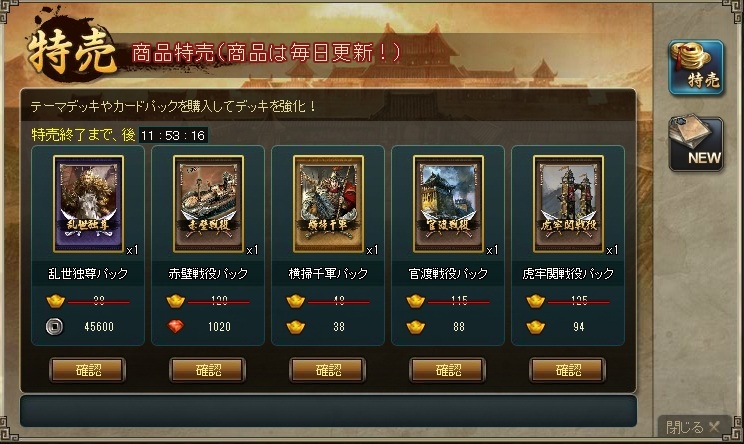
Task: Click the silver coin icon beside 45600
Action: tap(55, 326)
